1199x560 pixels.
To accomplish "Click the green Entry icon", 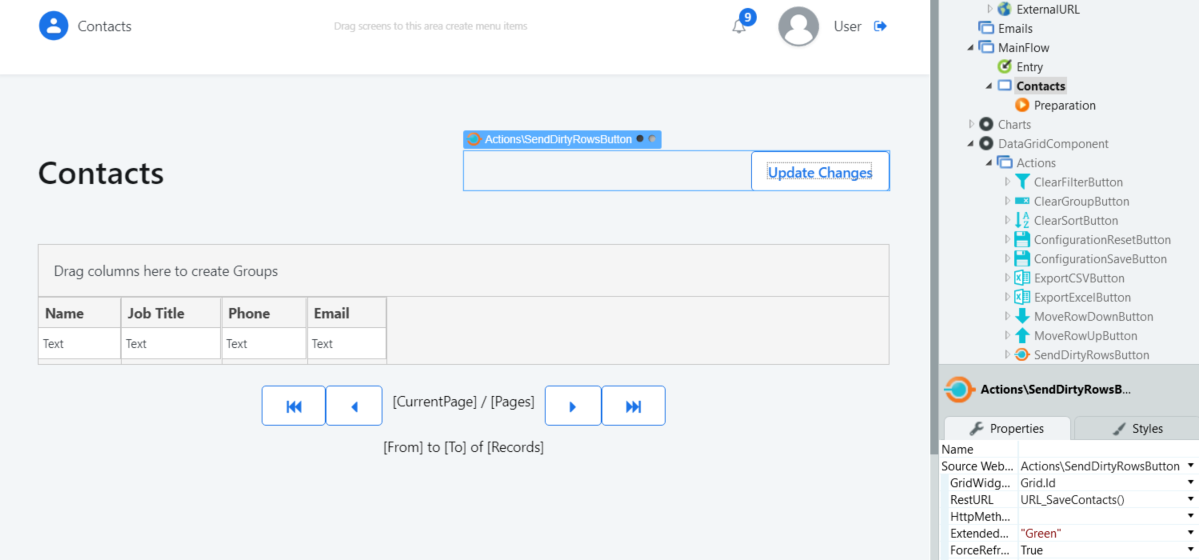I will [1005, 67].
